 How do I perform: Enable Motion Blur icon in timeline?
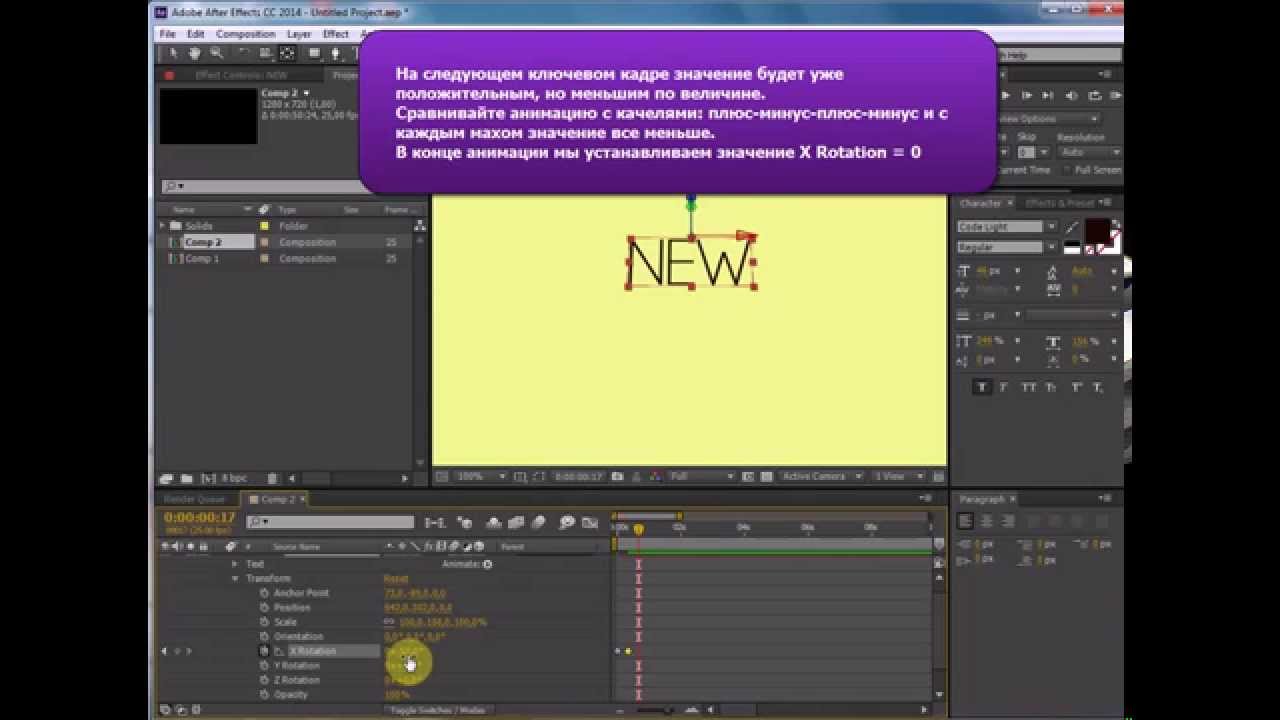point(539,522)
